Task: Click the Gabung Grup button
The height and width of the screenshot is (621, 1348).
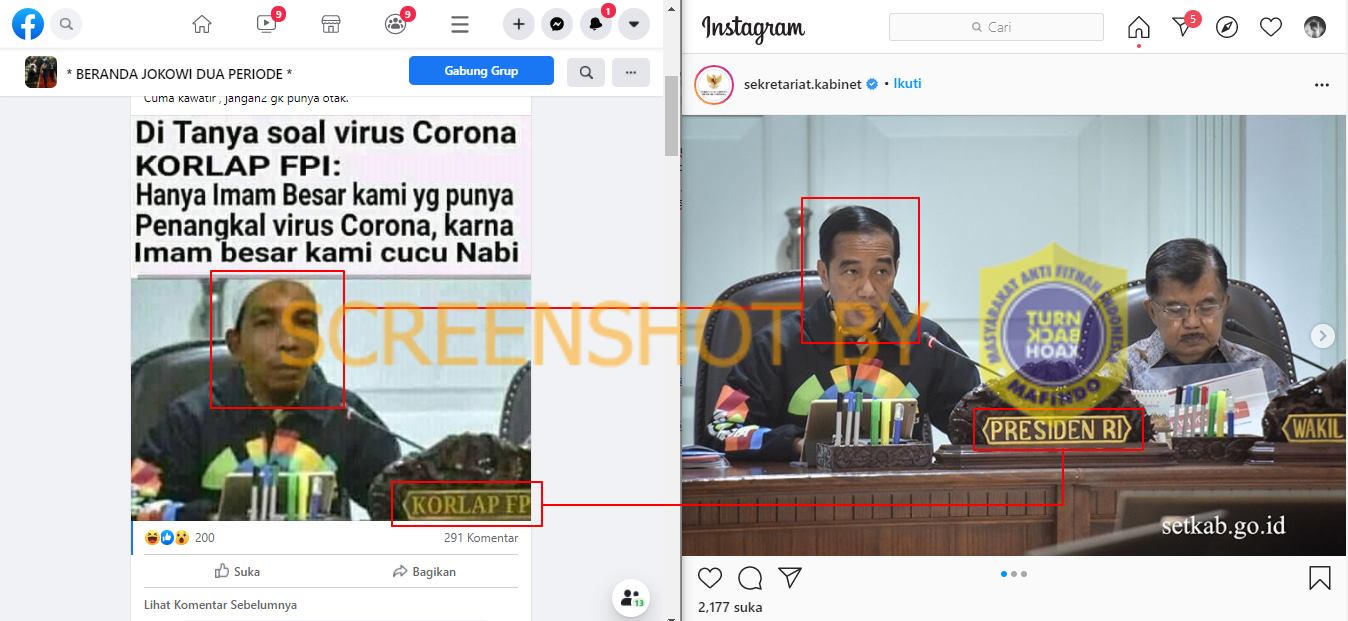Action: (x=481, y=71)
